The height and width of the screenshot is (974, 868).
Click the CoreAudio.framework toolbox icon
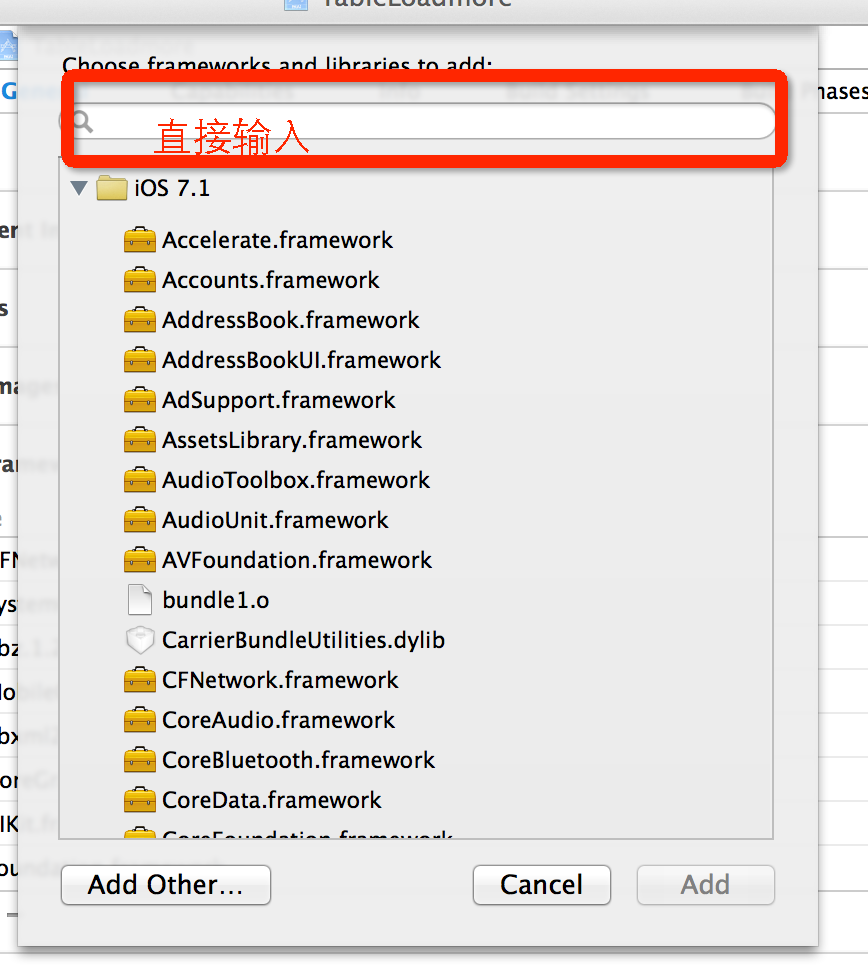[140, 720]
